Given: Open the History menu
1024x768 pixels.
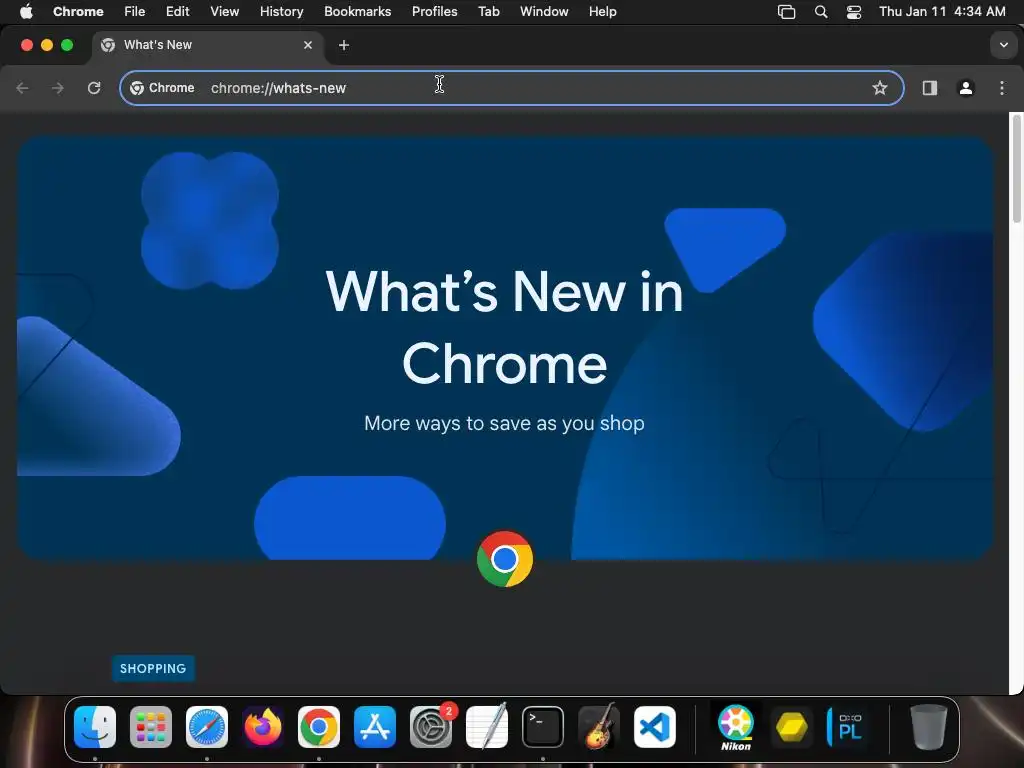Looking at the screenshot, I should pos(281,12).
